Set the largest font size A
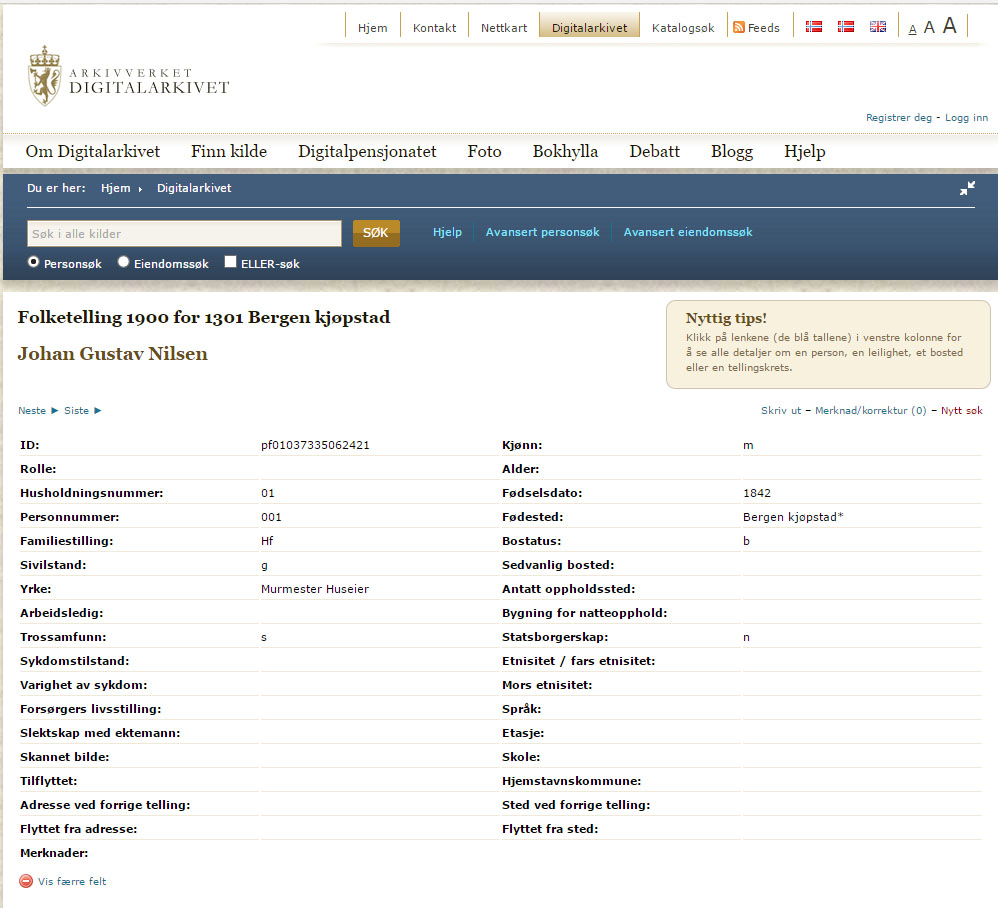Image resolution: width=998 pixels, height=908 pixels. tap(949, 26)
